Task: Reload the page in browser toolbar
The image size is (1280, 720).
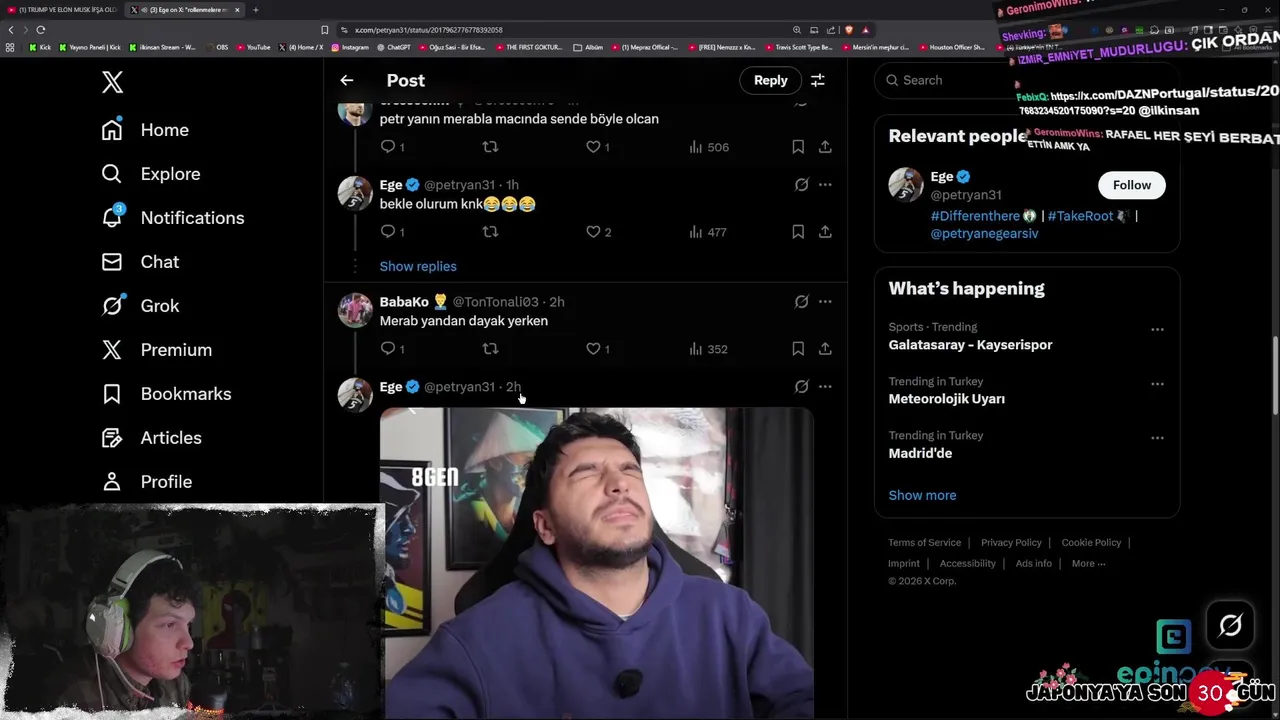Action: (41, 30)
